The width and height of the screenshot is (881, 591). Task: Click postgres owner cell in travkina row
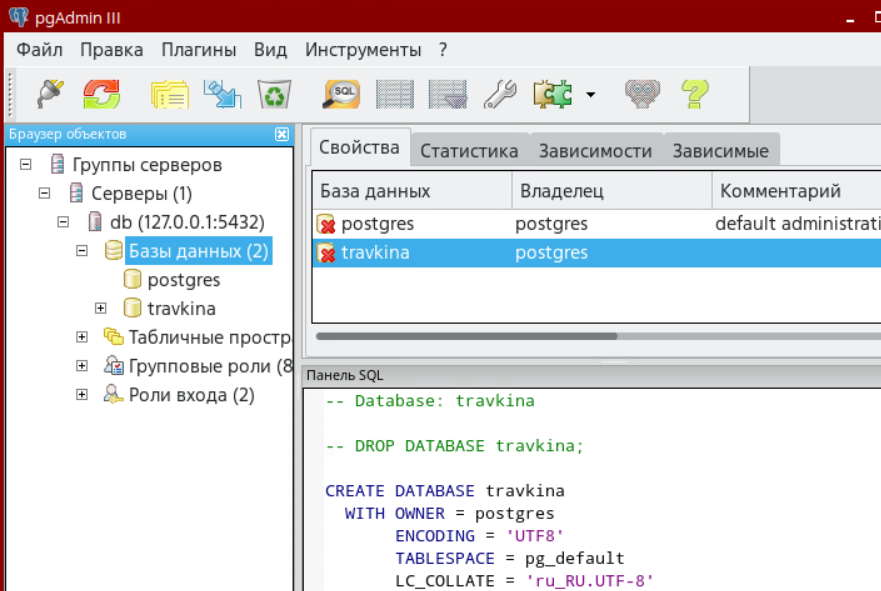551,253
